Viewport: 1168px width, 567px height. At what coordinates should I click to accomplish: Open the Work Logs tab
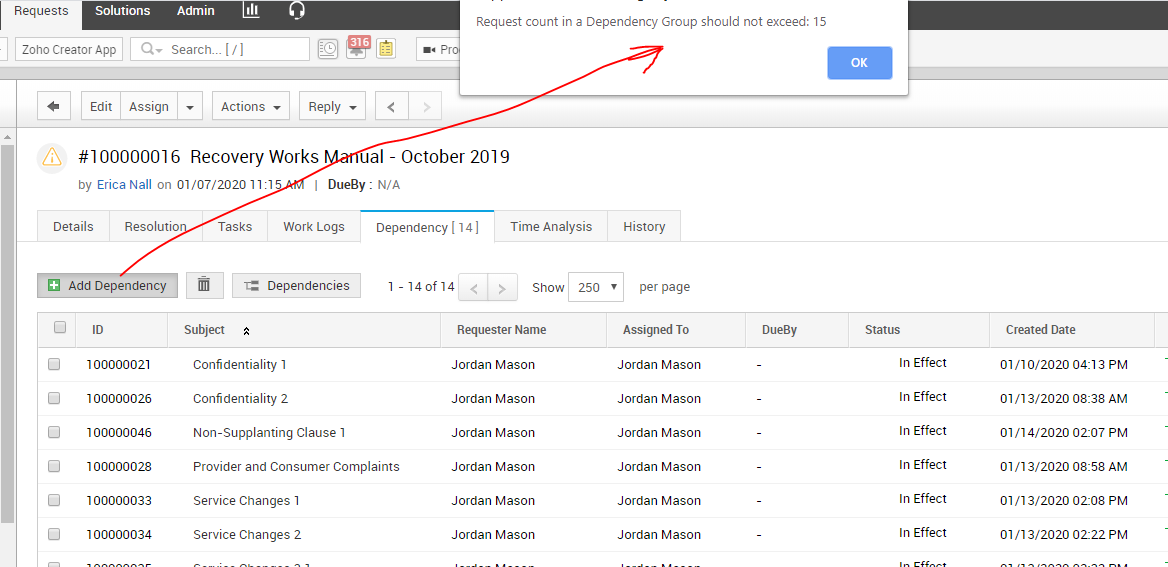[314, 227]
